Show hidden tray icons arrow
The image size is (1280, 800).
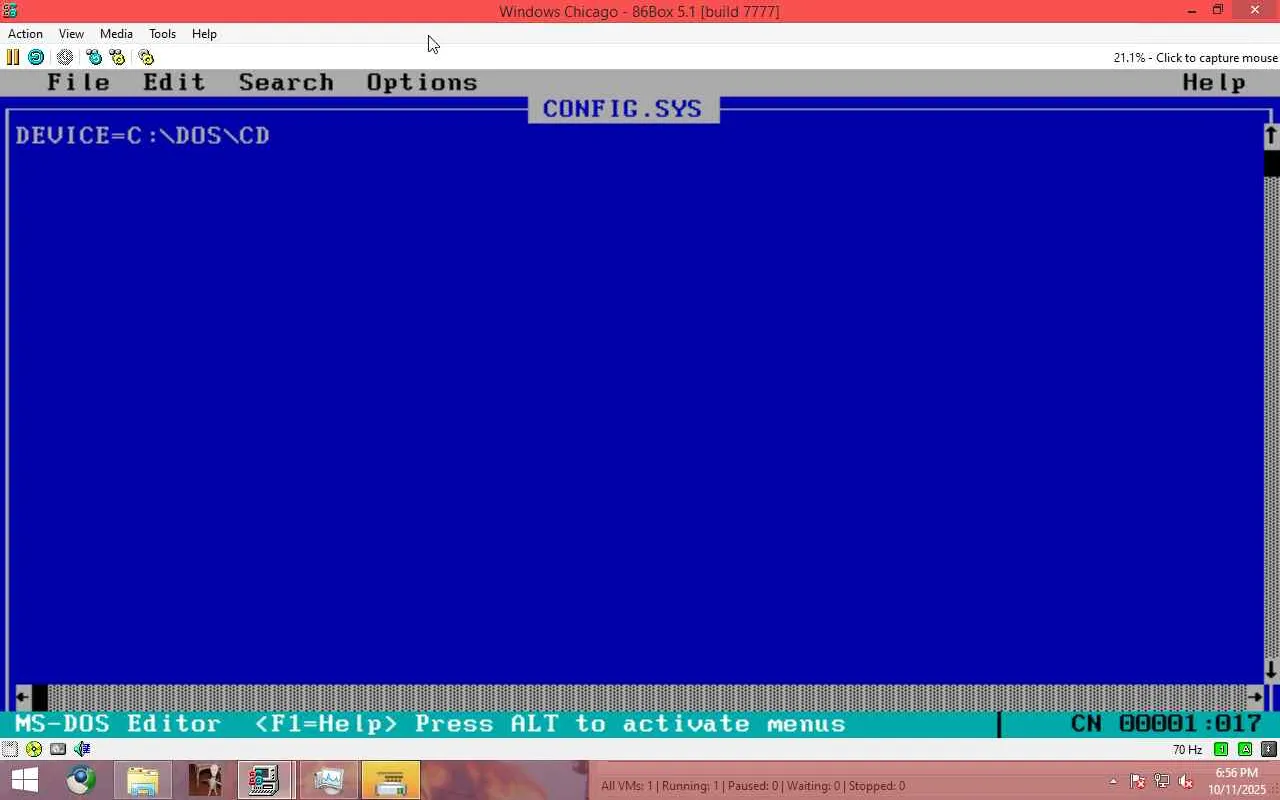[x=1113, y=781]
